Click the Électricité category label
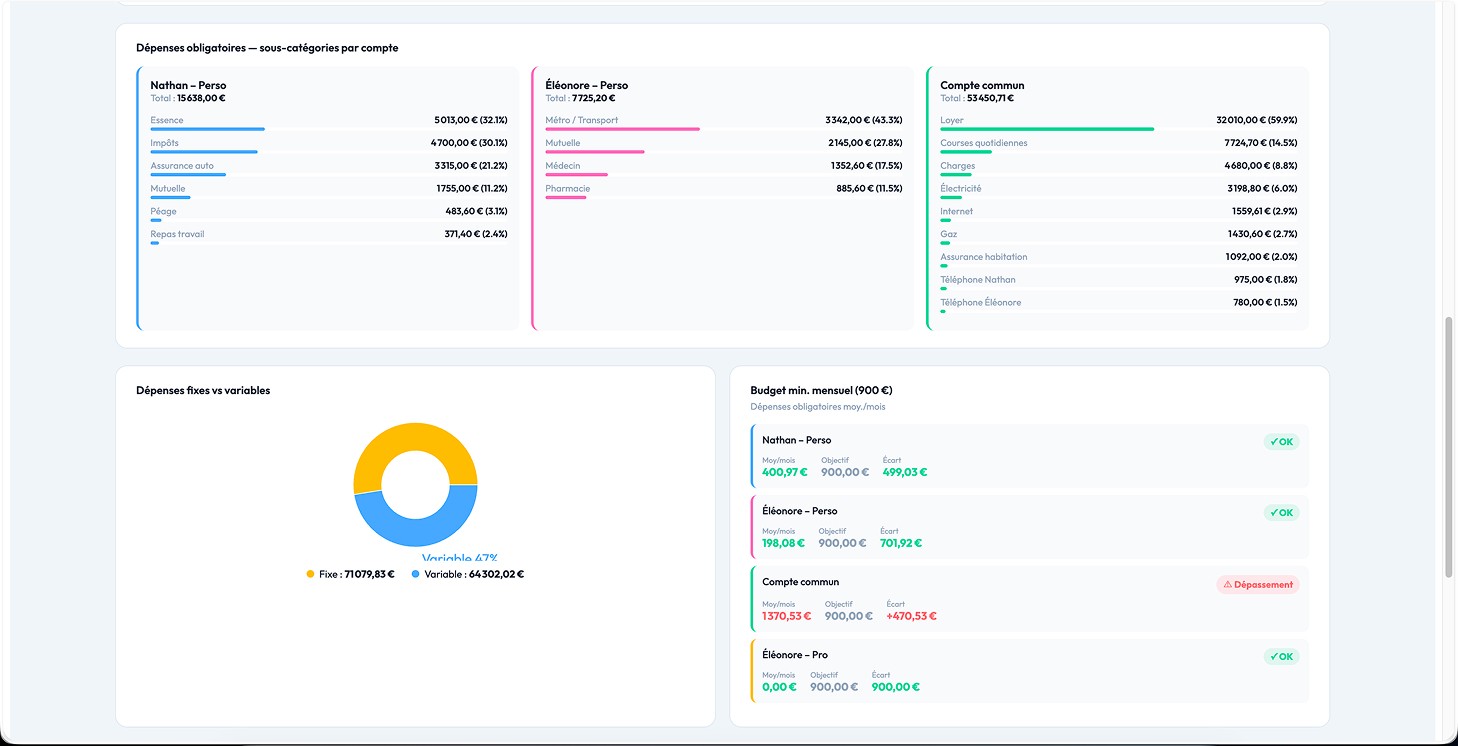This screenshot has height=746, width=1458. [960, 189]
